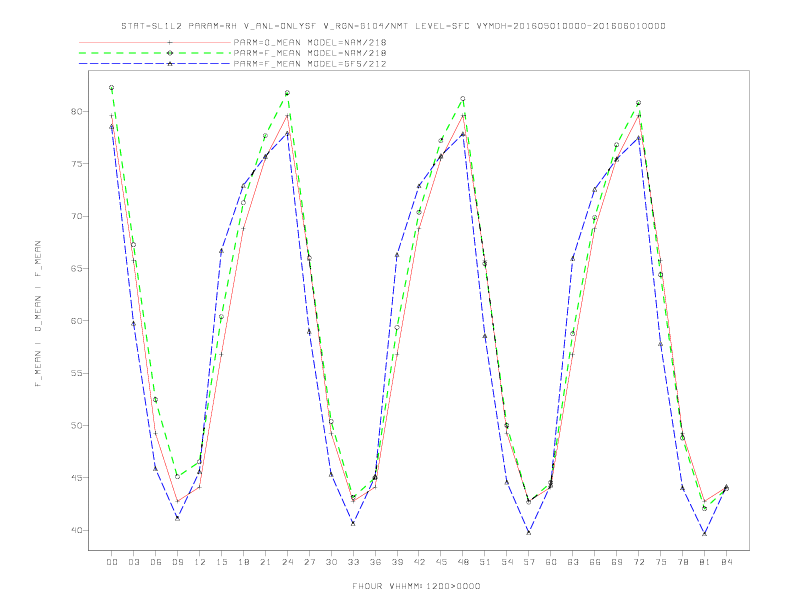Click green circle data marker at hour 09

177,476
